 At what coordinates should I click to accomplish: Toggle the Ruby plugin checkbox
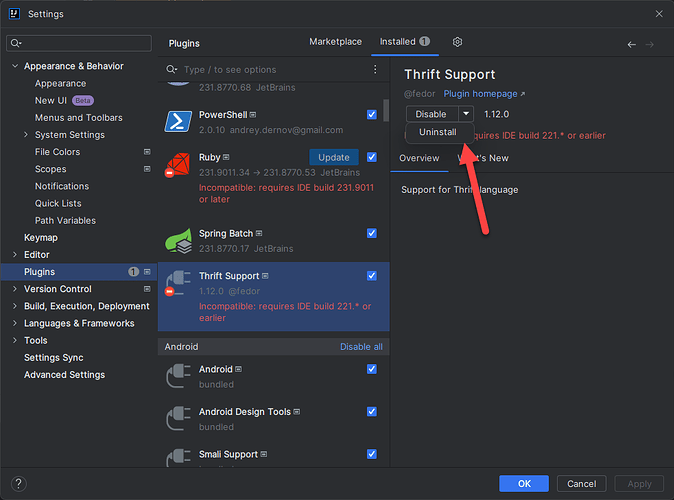372,157
